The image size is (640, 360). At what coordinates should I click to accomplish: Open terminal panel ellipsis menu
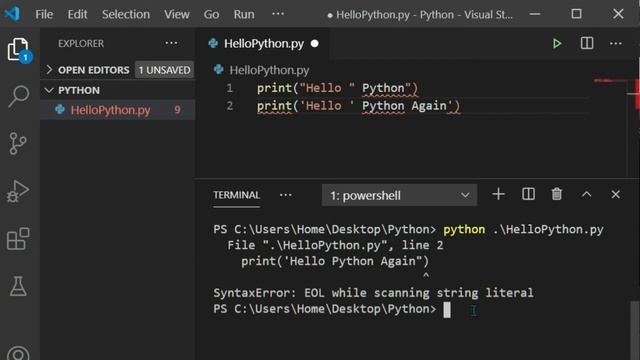click(286, 195)
